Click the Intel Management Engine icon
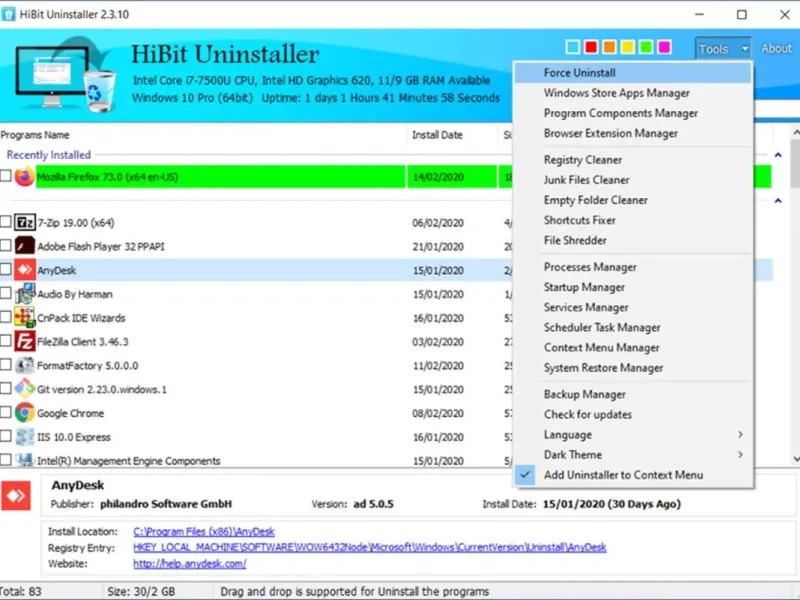 coord(24,460)
